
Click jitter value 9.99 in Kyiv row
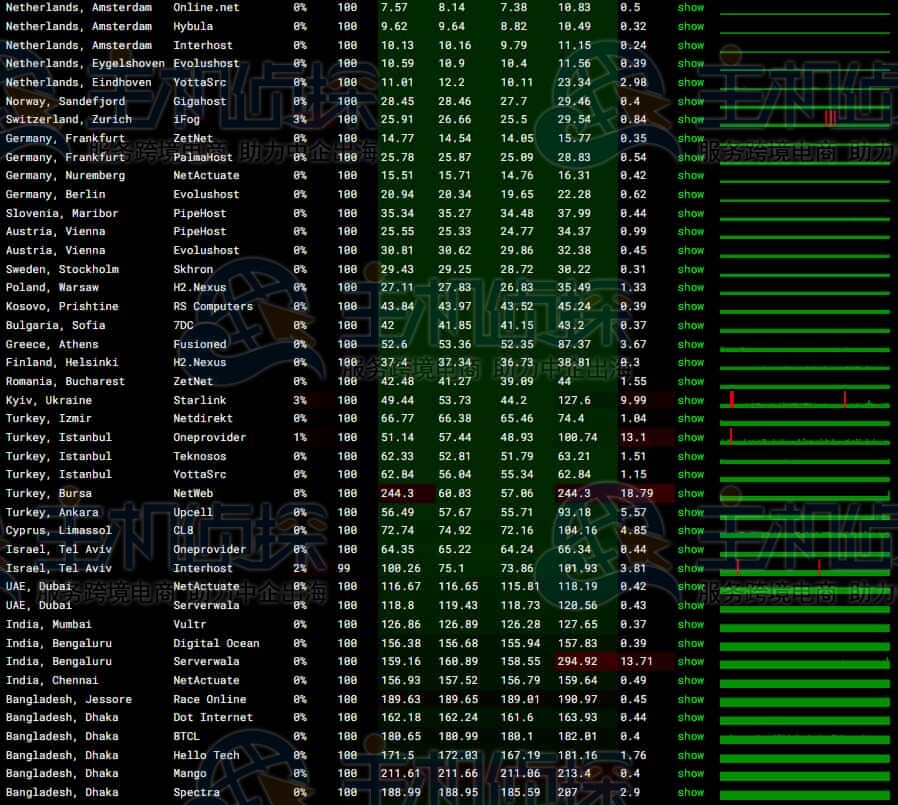tap(633, 400)
